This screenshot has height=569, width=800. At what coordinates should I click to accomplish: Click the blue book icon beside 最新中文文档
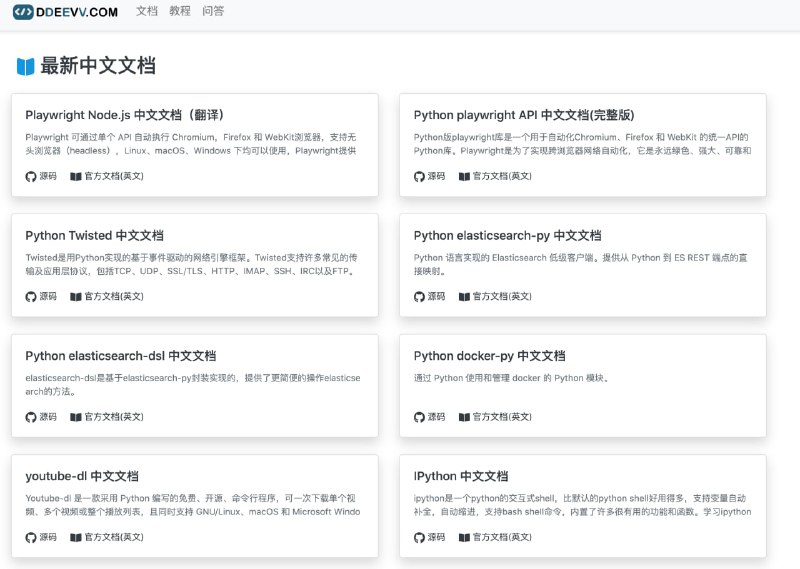coord(25,66)
